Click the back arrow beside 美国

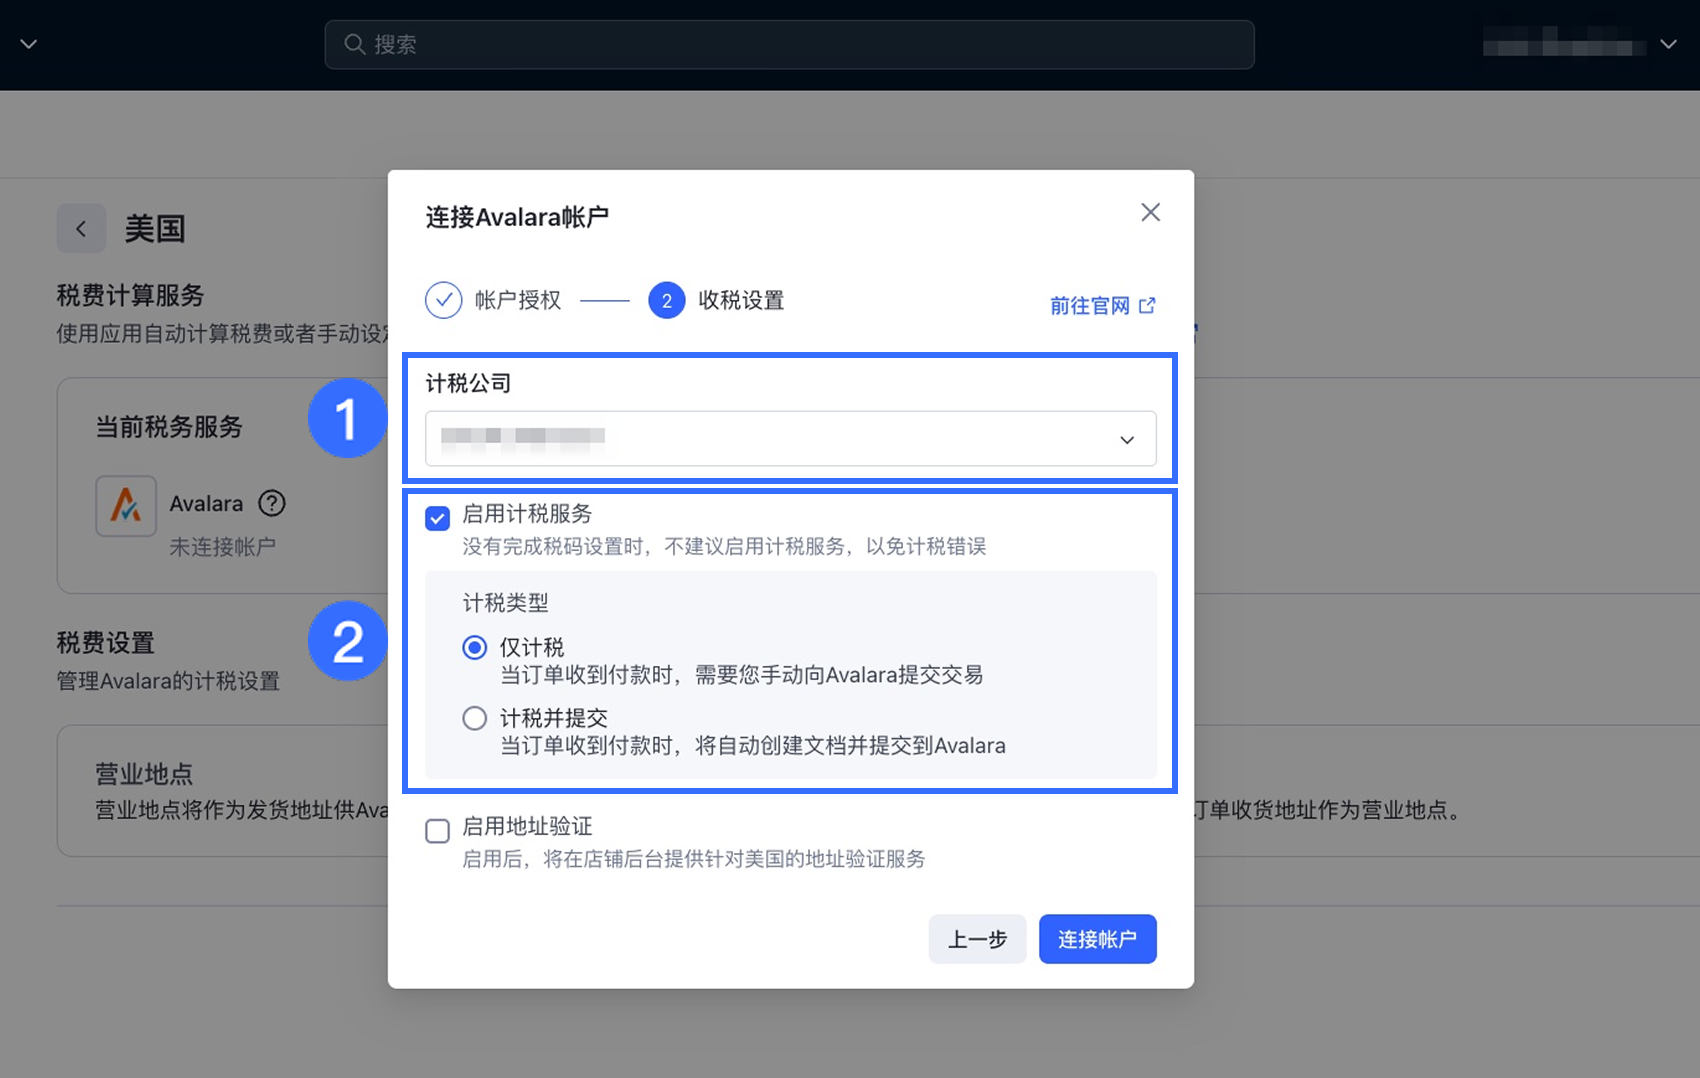tap(81, 228)
